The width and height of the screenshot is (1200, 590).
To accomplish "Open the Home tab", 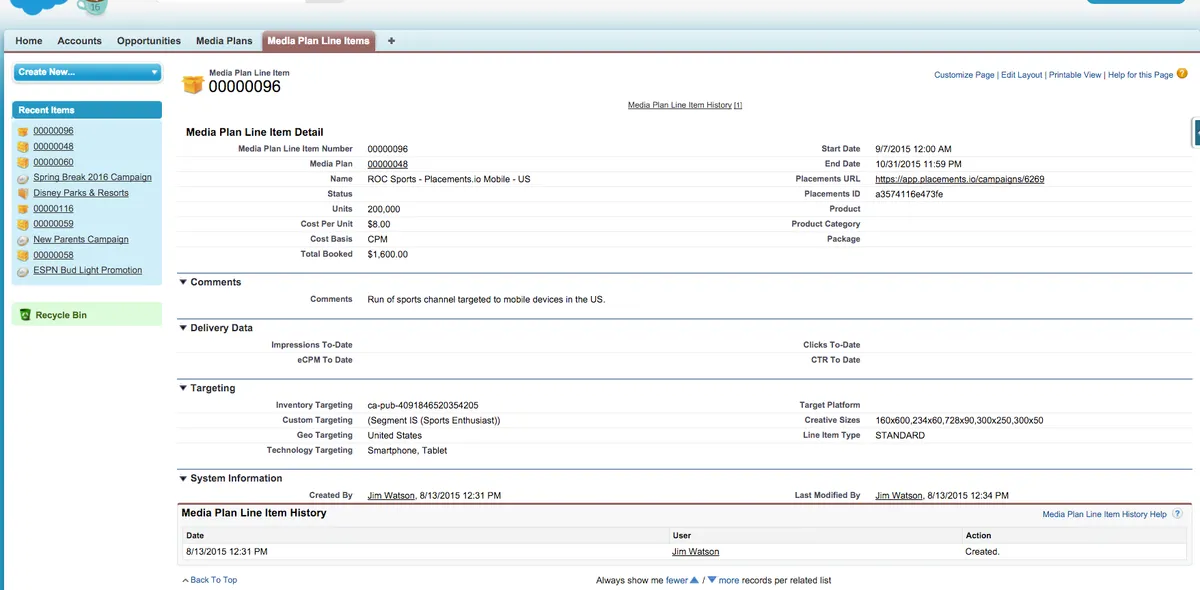I will tap(29, 41).
